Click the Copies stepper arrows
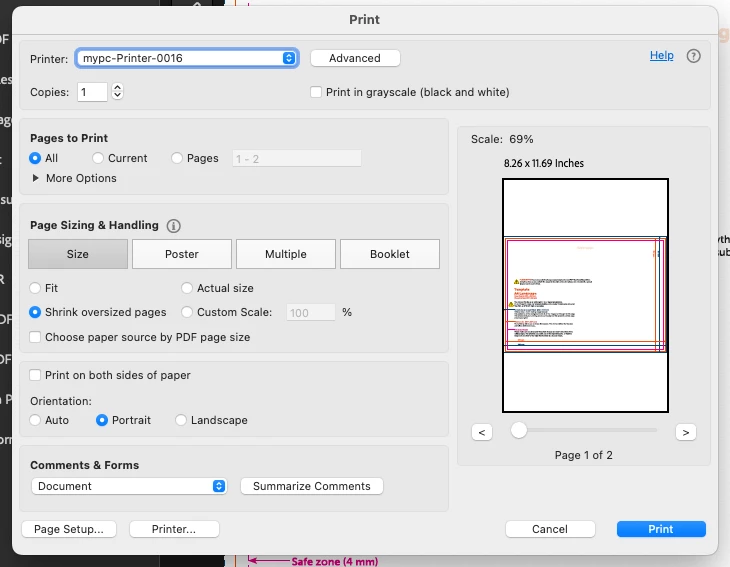Viewport: 730px width, 567px height. coord(117,92)
